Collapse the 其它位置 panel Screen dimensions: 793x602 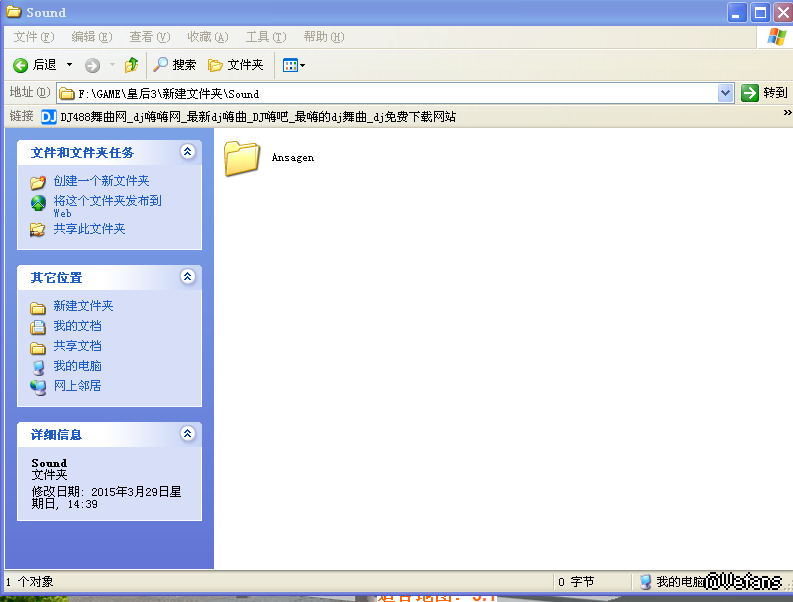188,276
